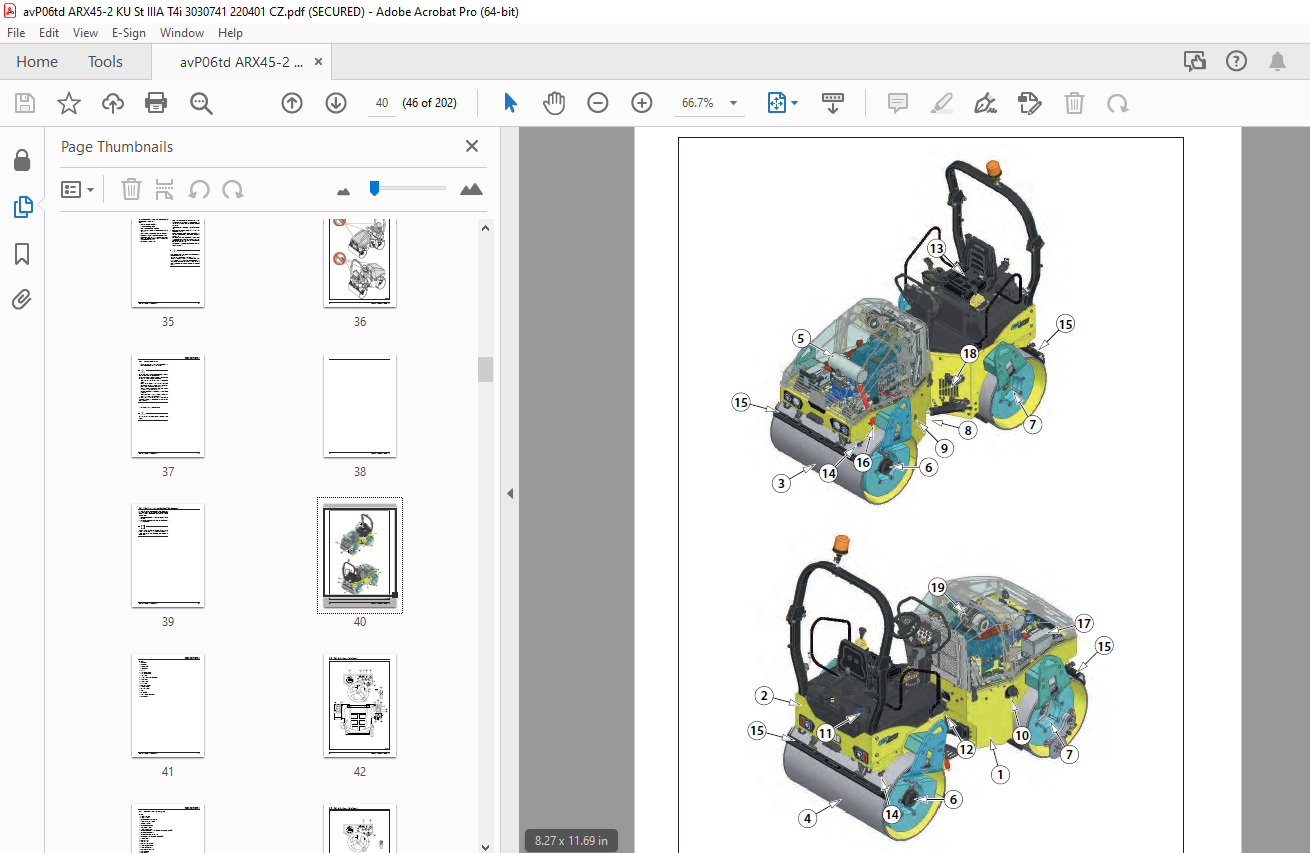The image size is (1310, 853).
Task: Toggle the Page Thumbnails sidebar icon
Action: pyautogui.click(x=23, y=207)
